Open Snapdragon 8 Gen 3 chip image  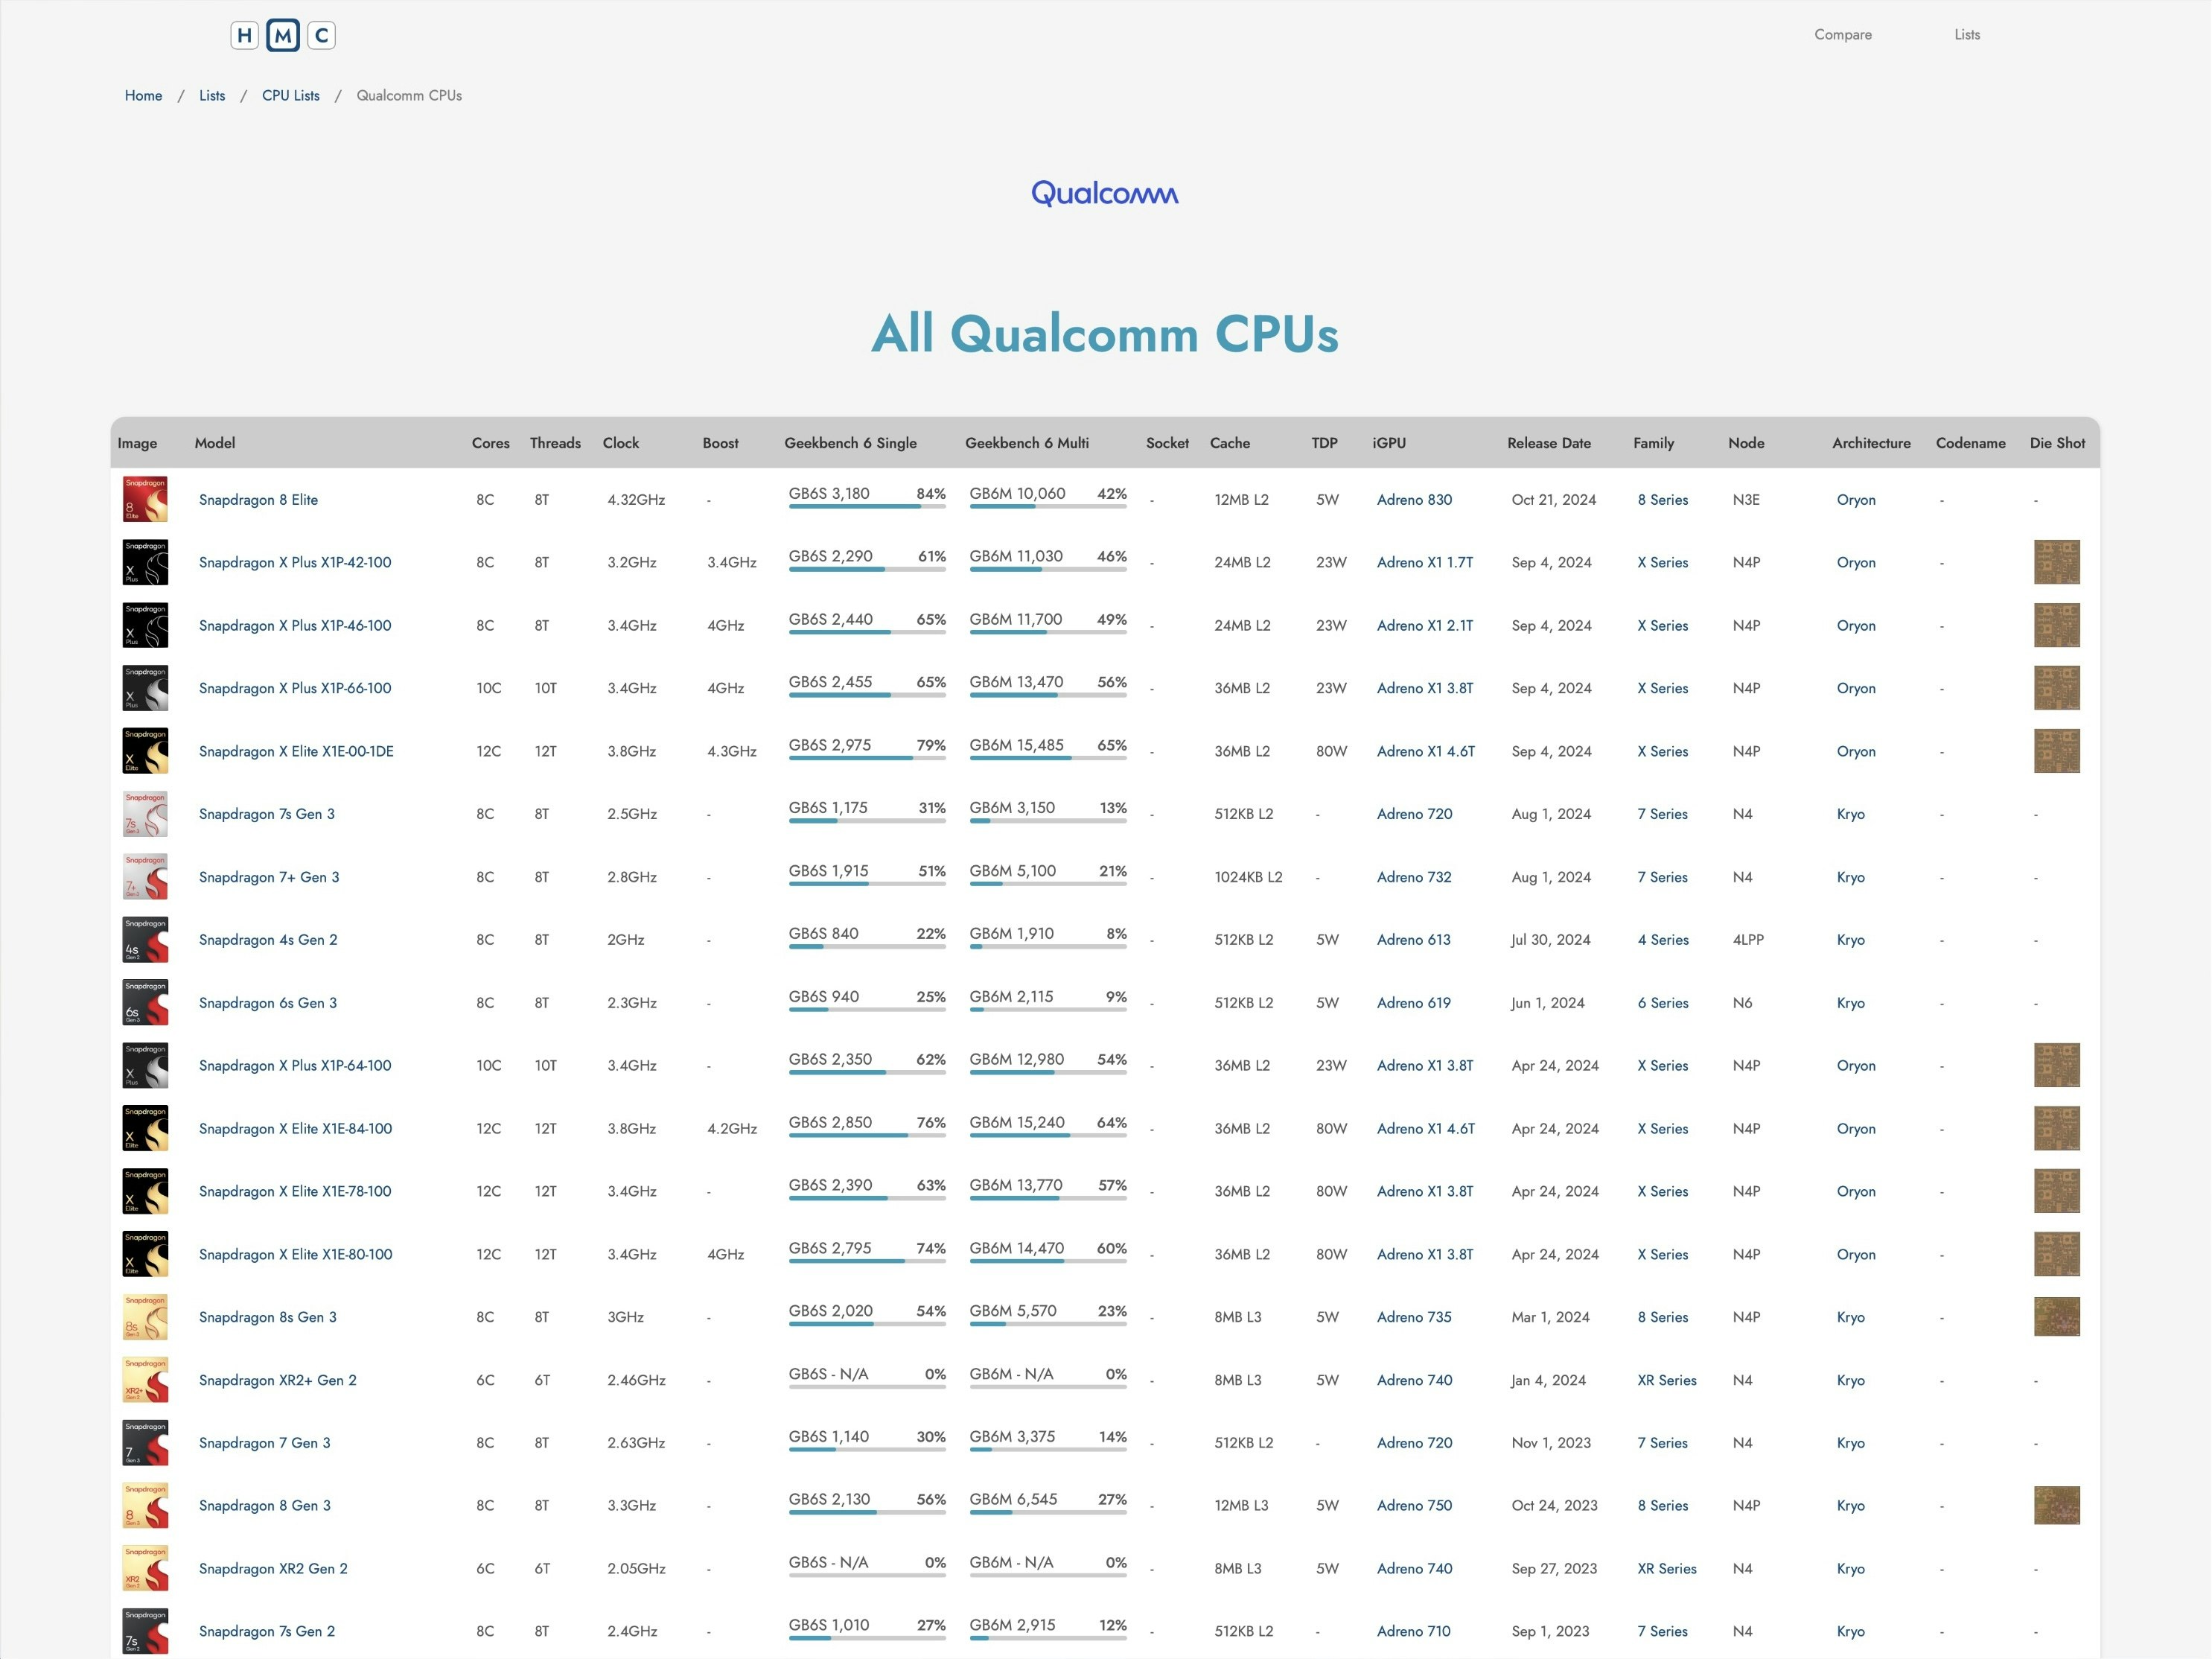pos(145,1506)
